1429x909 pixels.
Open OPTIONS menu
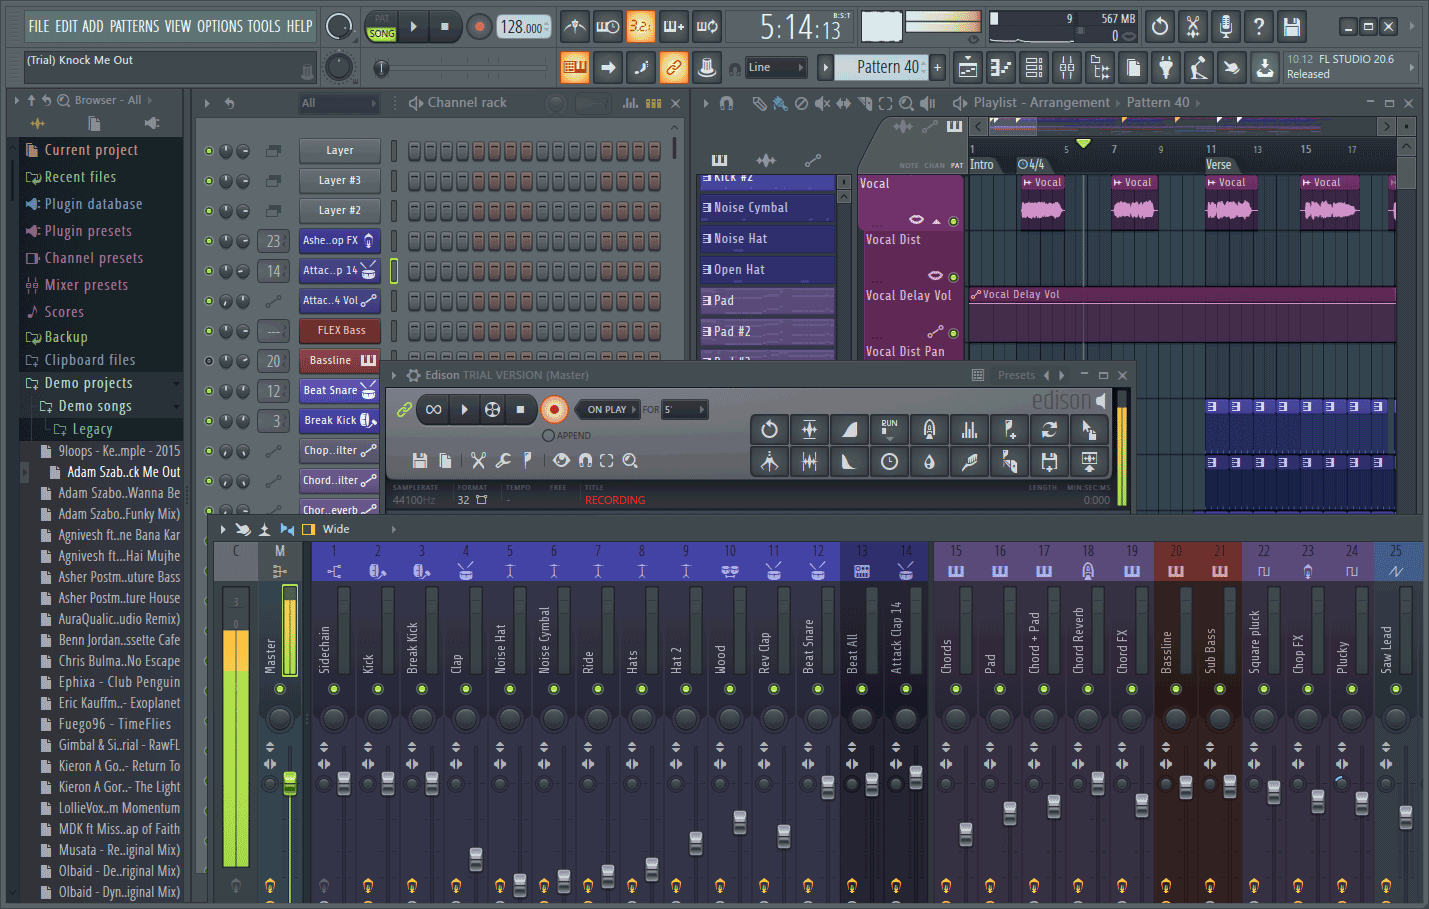pyautogui.click(x=219, y=26)
